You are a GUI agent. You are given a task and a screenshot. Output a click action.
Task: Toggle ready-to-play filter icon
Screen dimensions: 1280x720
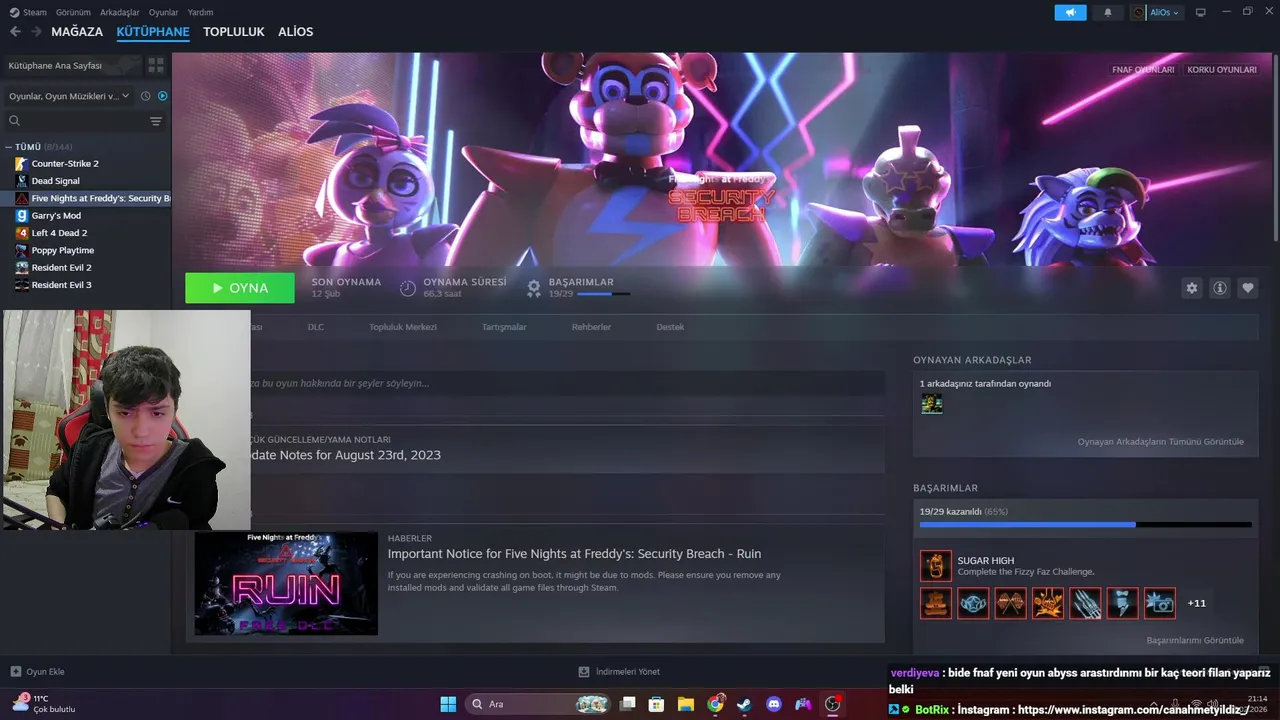pyautogui.click(x=163, y=96)
